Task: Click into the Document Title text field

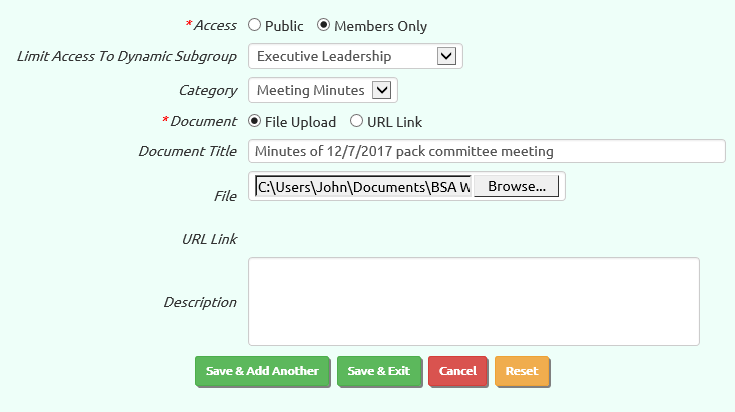Action: (487, 151)
